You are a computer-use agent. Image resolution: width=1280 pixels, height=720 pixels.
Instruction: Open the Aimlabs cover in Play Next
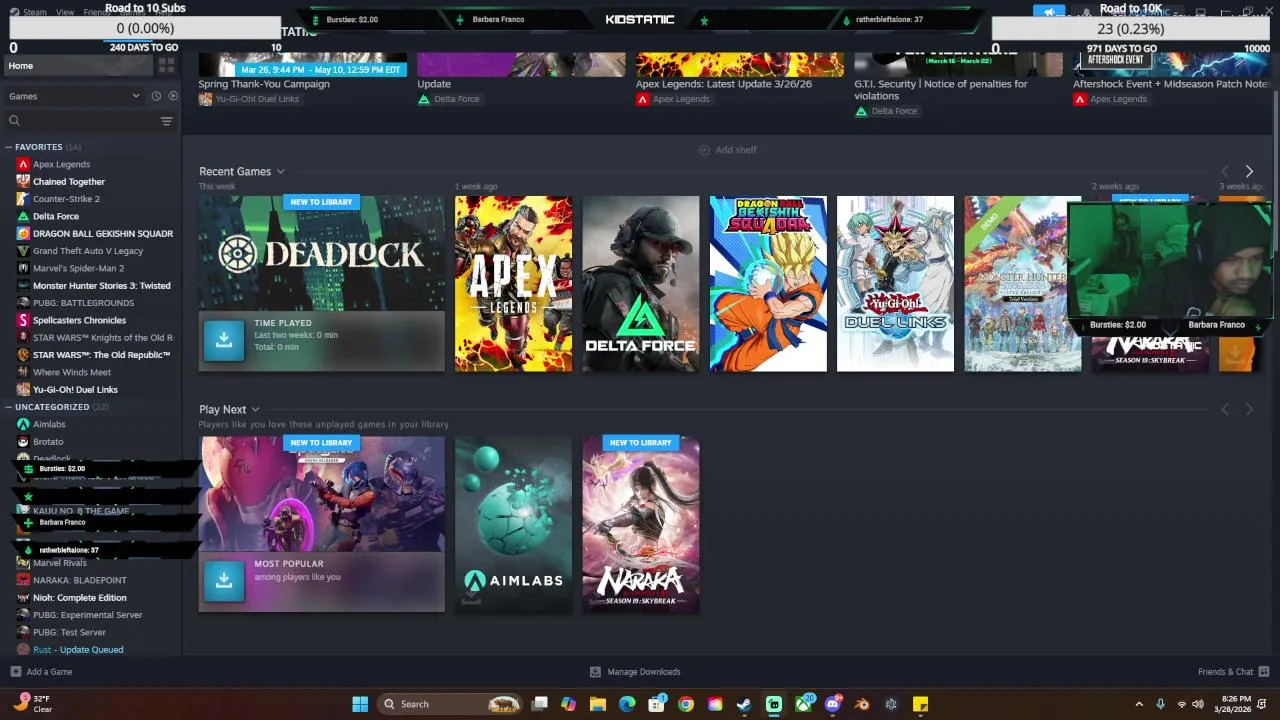(514, 525)
